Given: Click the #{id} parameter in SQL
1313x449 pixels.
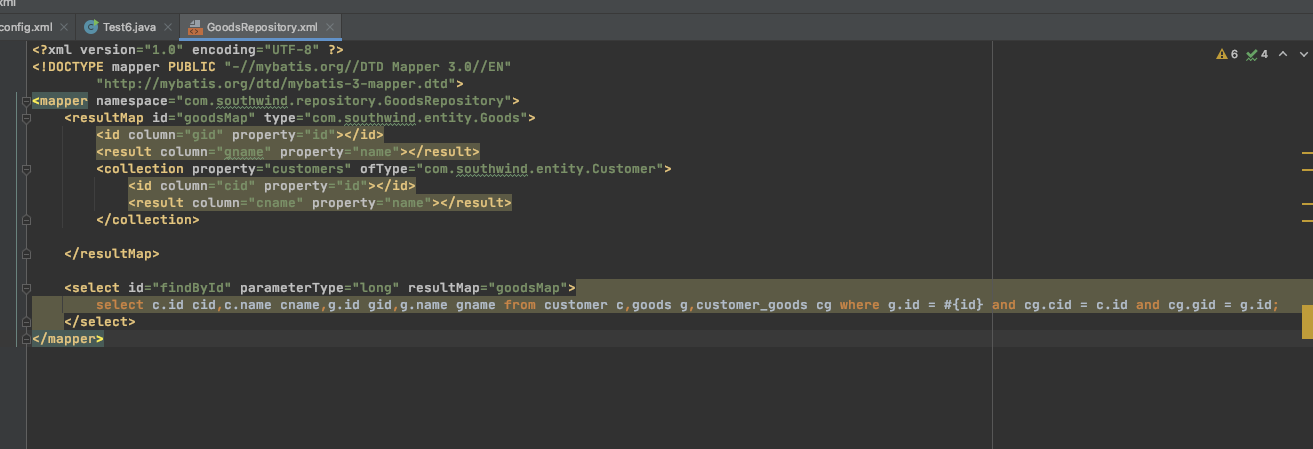Looking at the screenshot, I should point(964,305).
